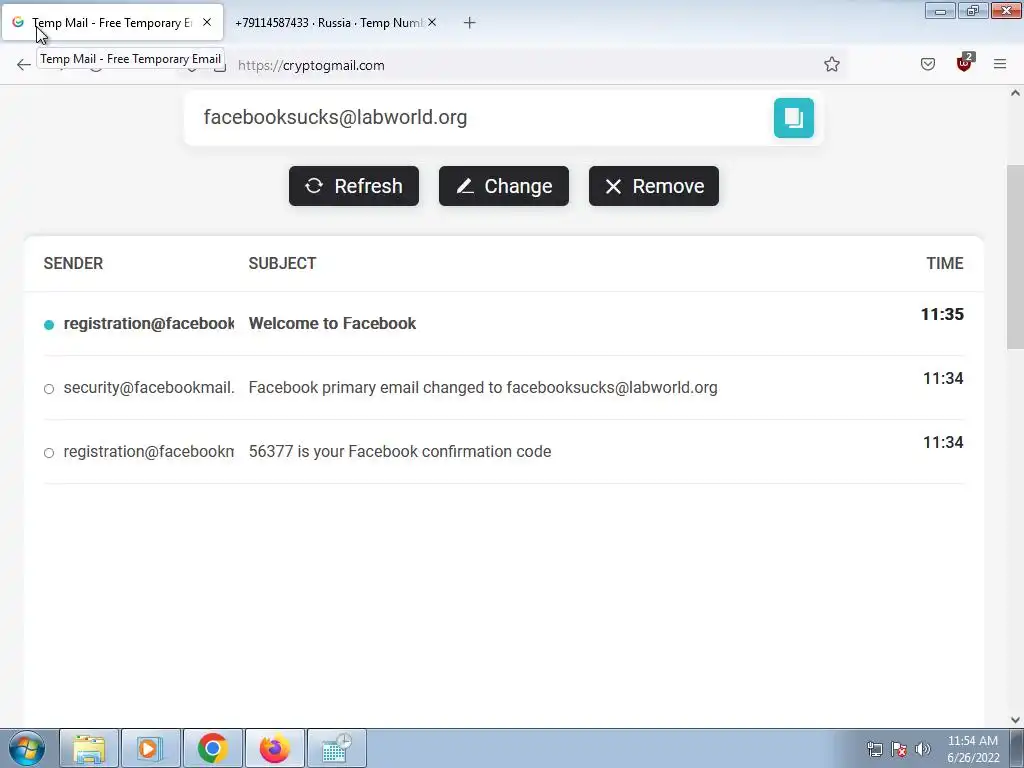This screenshot has height=768, width=1024.
Task: Close the Temp Mail tab
Action: [x=207, y=22]
